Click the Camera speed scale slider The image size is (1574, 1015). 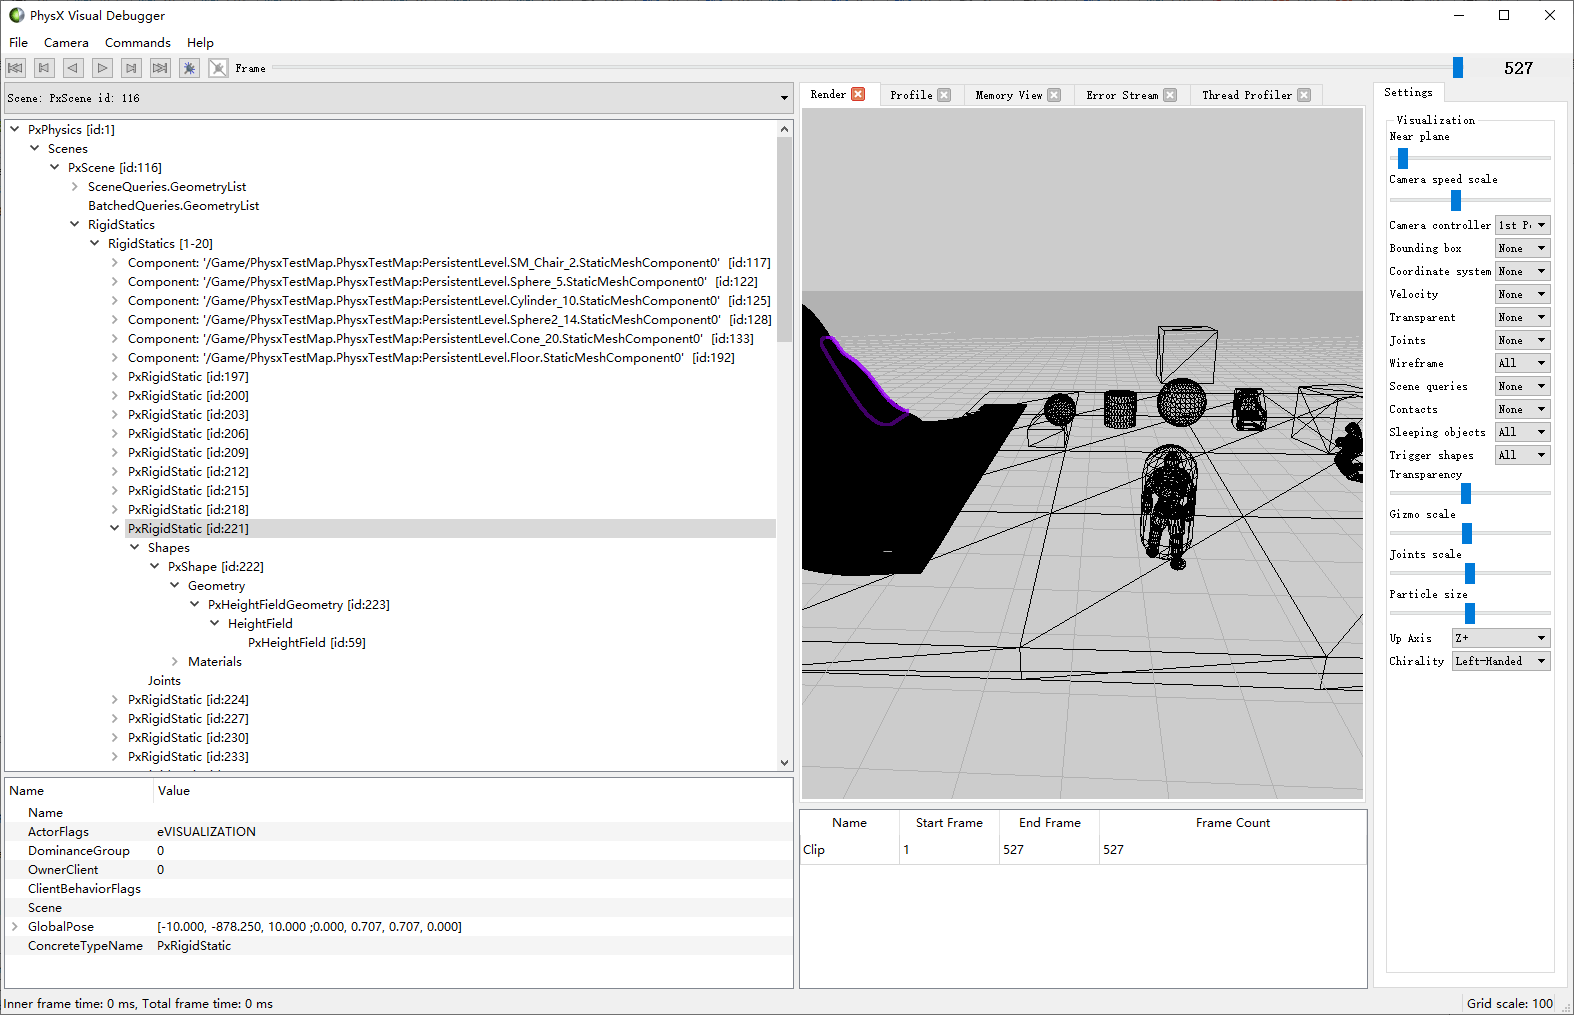1456,200
